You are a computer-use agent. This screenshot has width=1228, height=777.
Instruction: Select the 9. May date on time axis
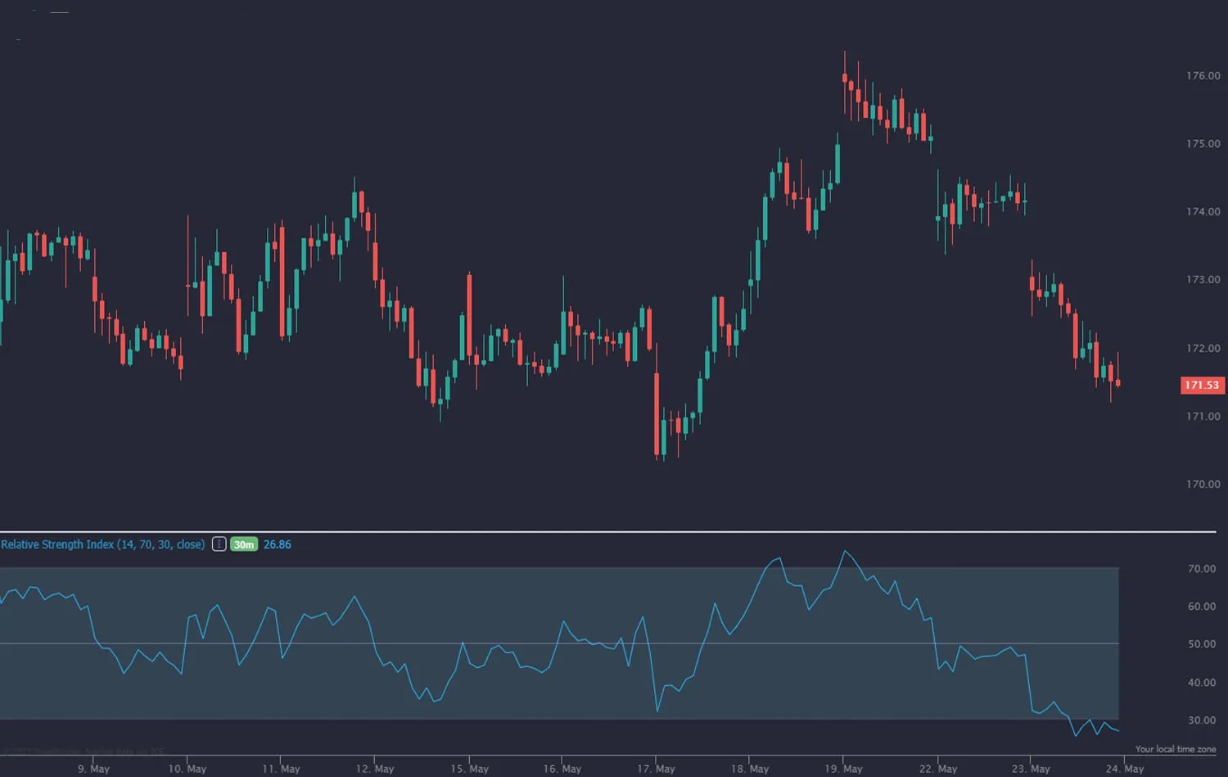(x=93, y=769)
